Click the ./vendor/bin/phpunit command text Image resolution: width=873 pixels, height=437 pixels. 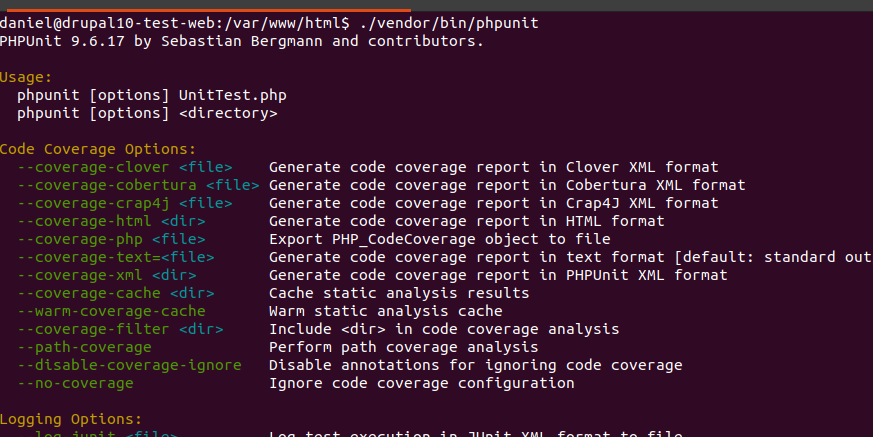(x=449, y=23)
